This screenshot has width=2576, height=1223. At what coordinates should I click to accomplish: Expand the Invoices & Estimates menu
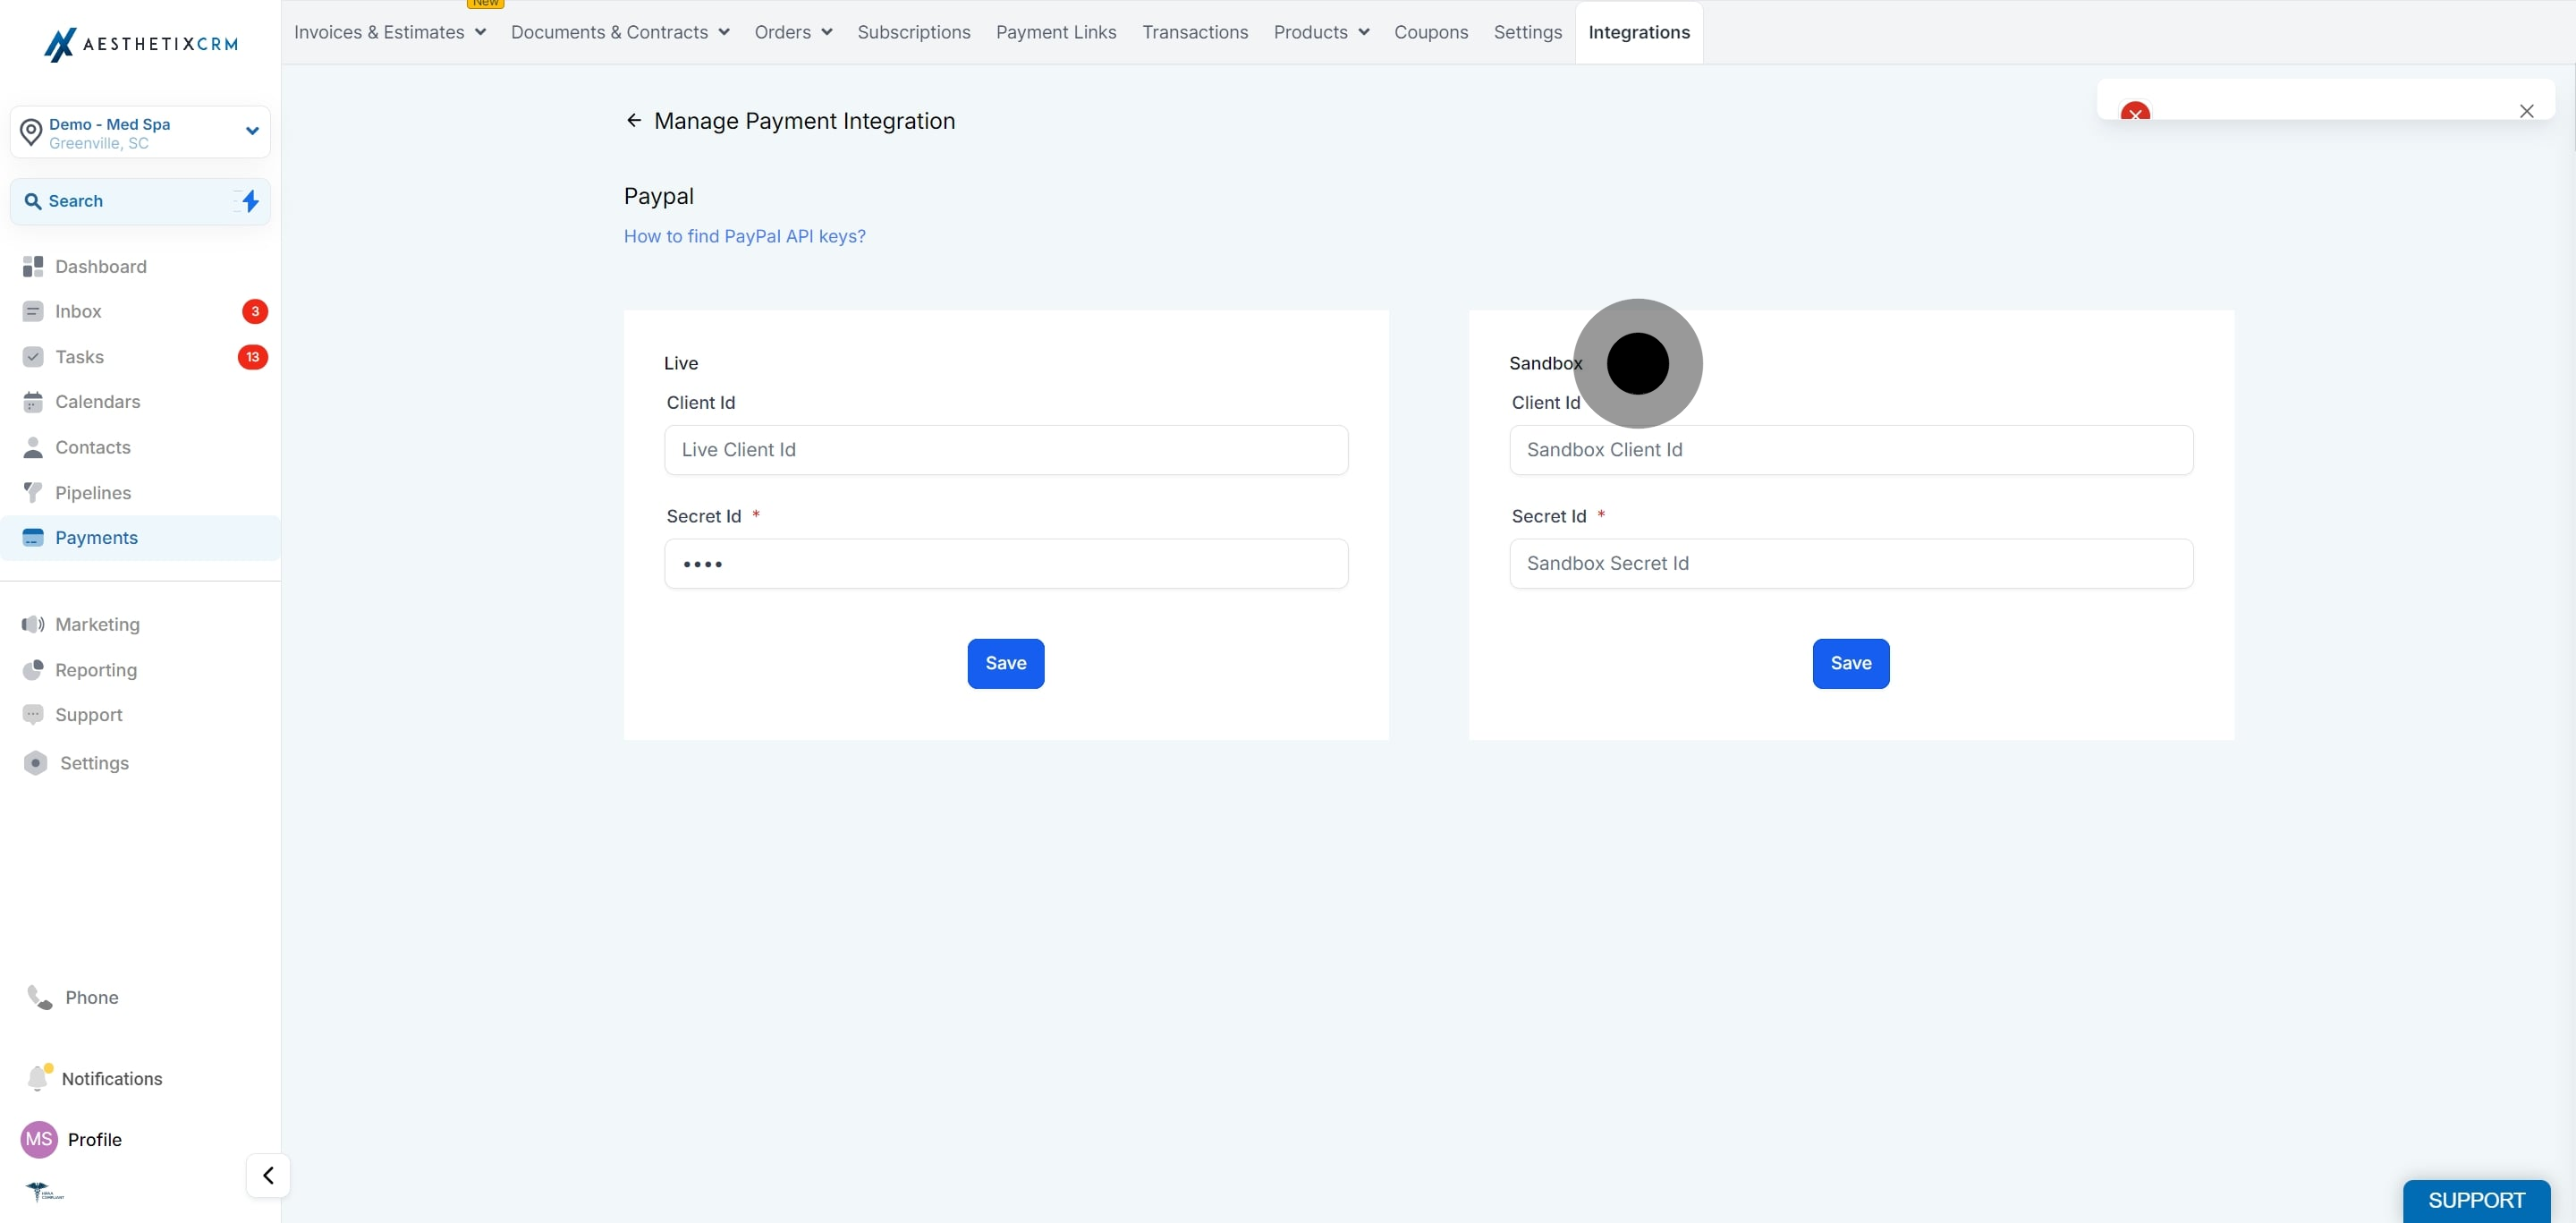(390, 32)
